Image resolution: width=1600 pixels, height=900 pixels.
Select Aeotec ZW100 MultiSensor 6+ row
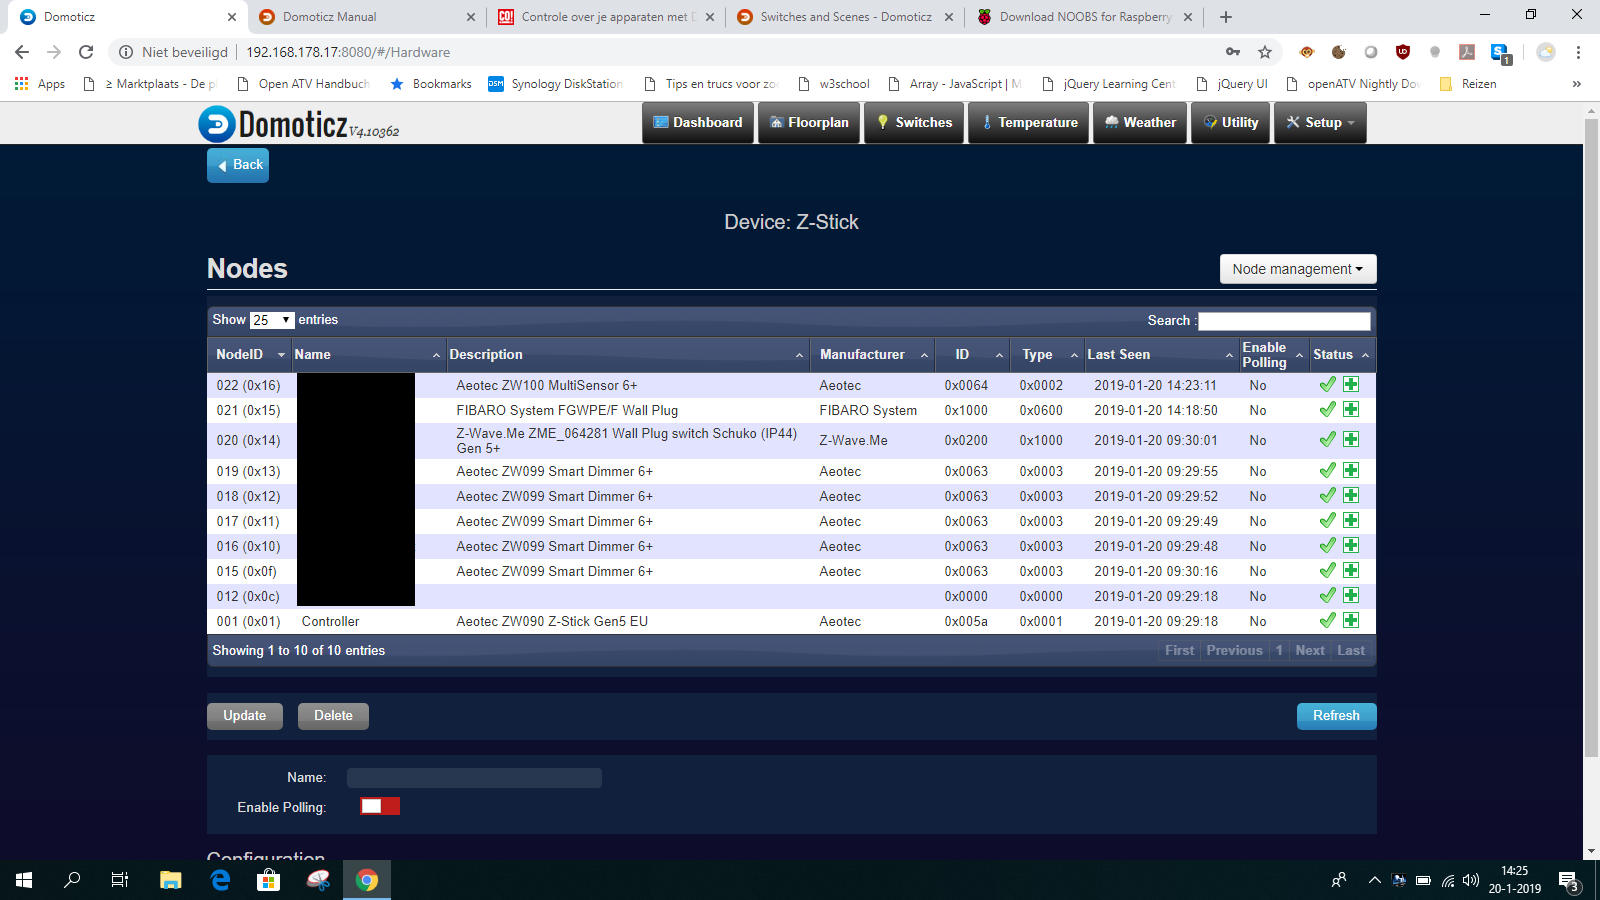(x=791, y=385)
